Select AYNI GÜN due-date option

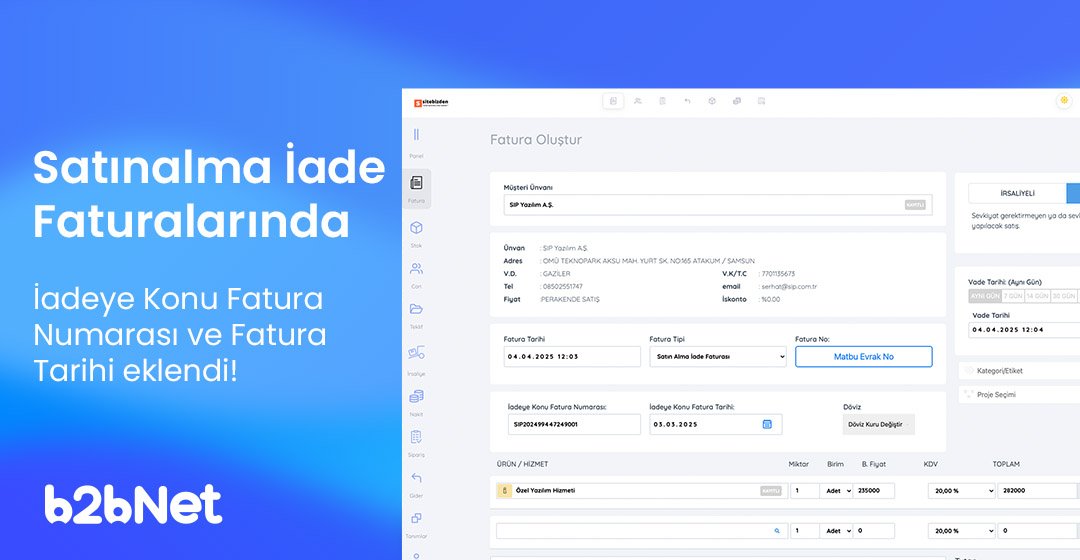tap(985, 295)
